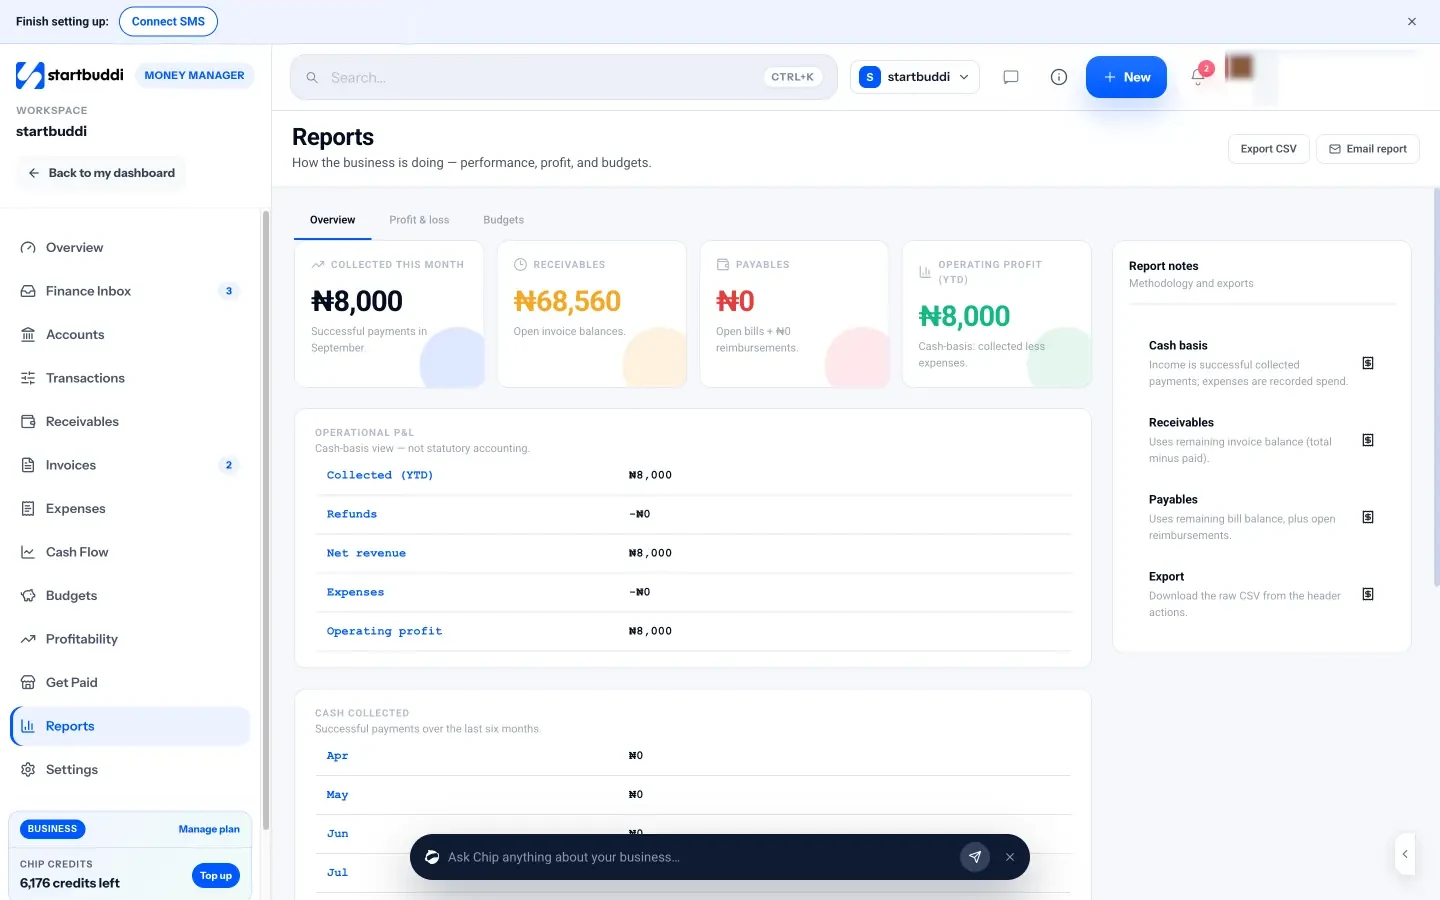Expand the side panel chevron
Screen dimensions: 1440x900
[x=1405, y=854]
